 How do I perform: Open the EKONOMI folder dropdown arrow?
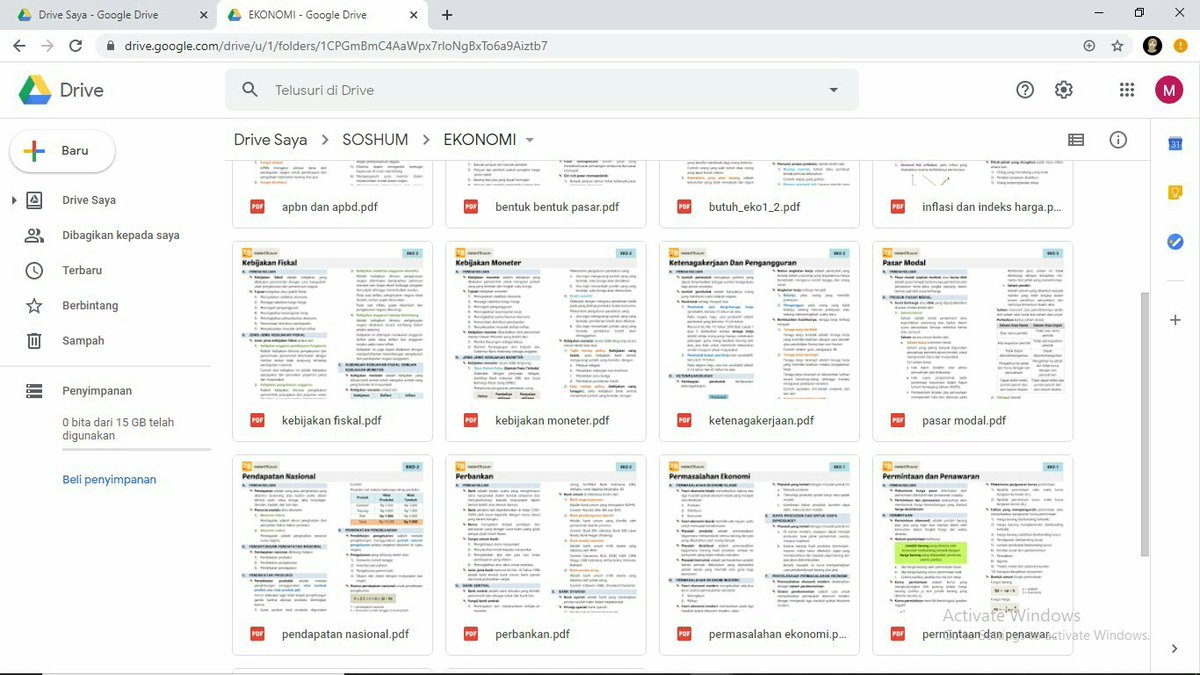click(530, 140)
